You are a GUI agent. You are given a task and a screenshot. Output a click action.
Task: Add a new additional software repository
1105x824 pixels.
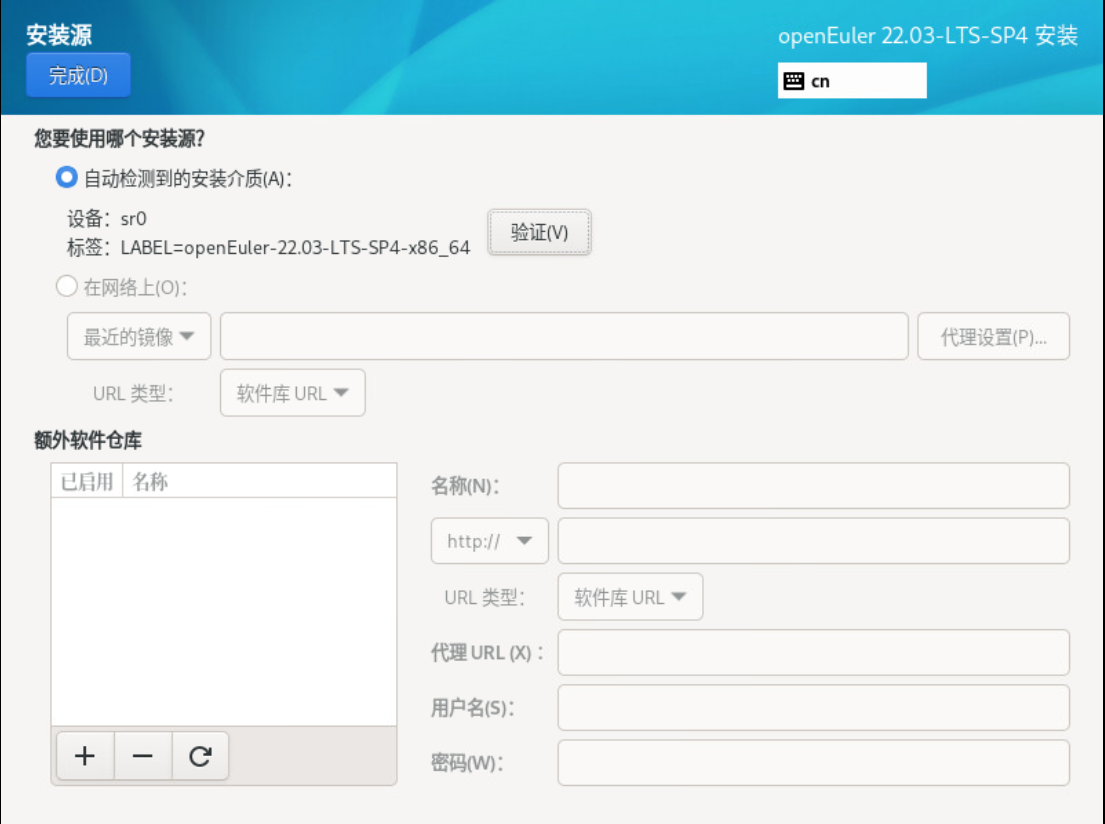(85, 756)
